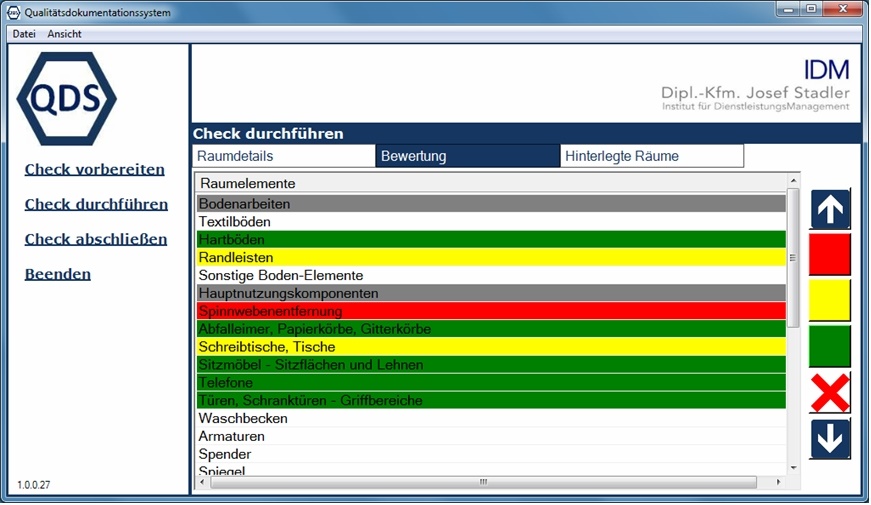Switch to the Raumdetails tab

coord(284,156)
